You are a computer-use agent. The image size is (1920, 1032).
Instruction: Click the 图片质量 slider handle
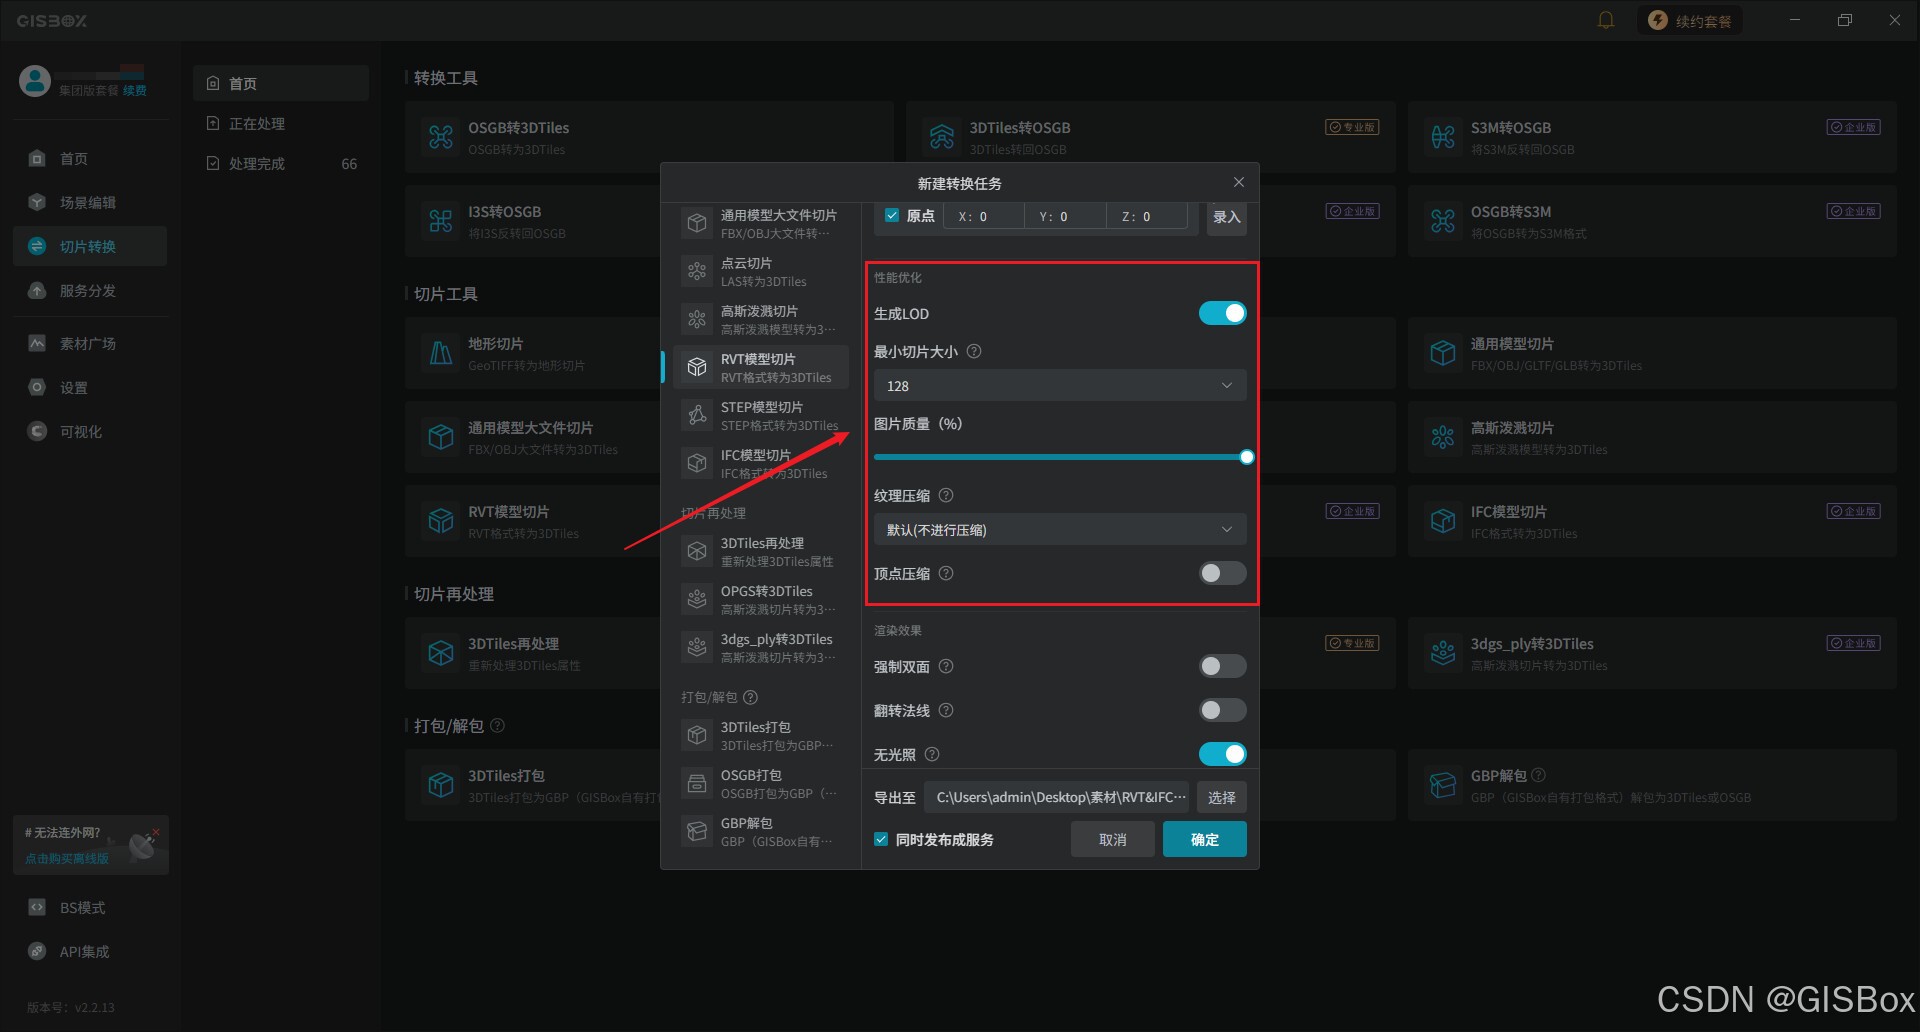tap(1246, 457)
